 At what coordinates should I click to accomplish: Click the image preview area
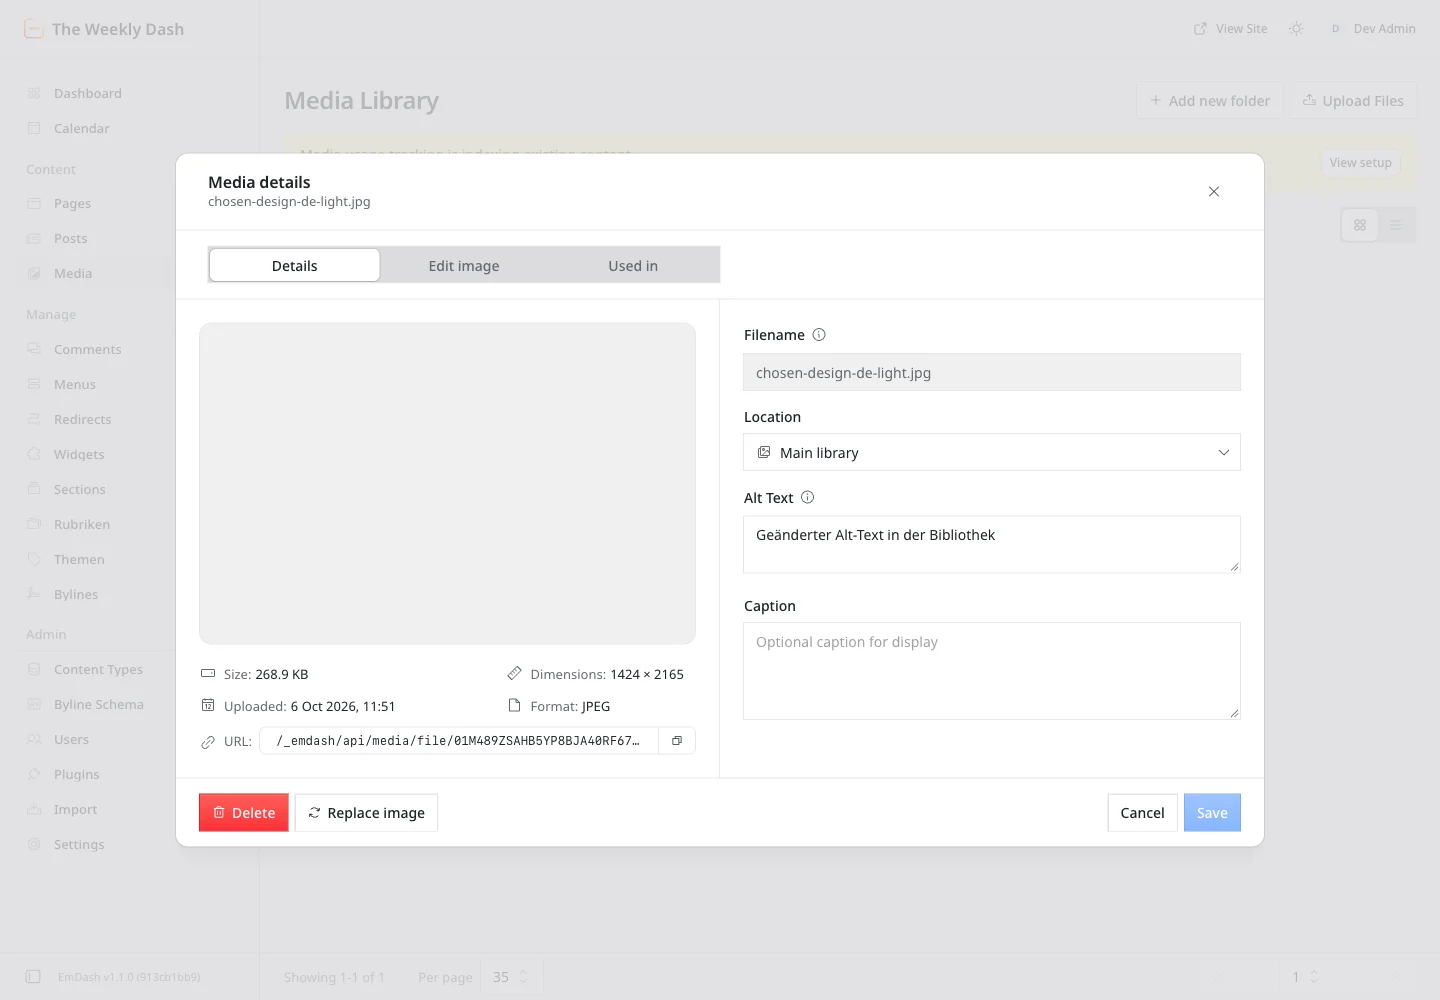(447, 483)
